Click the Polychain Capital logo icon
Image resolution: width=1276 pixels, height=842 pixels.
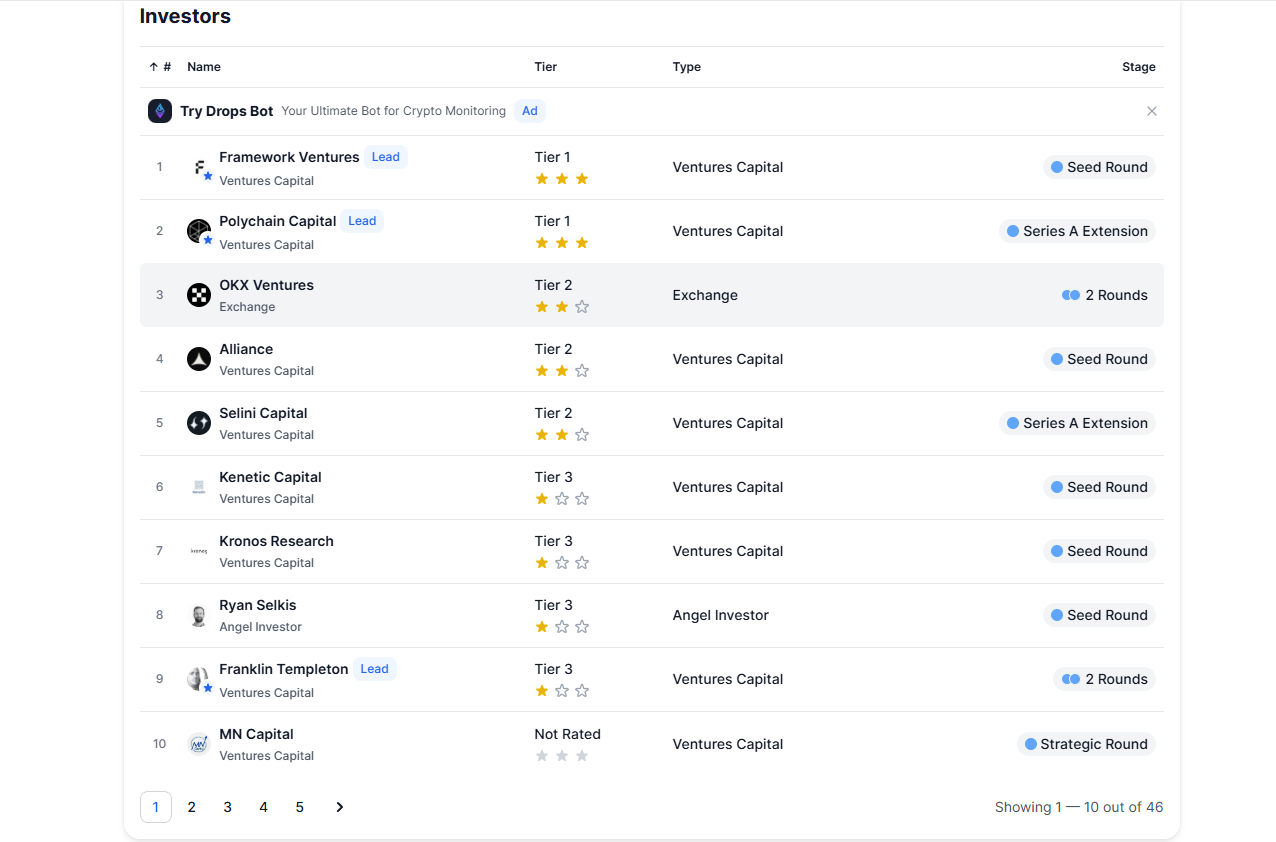(199, 231)
